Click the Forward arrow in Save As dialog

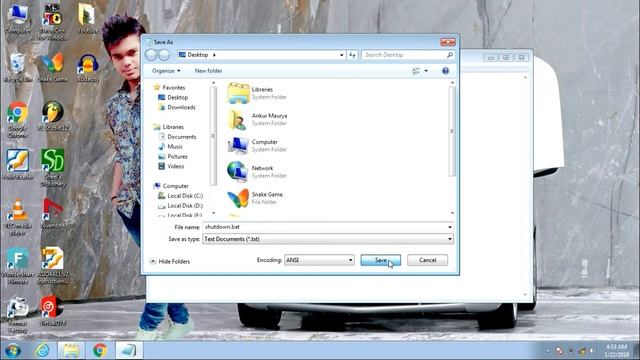(x=164, y=55)
